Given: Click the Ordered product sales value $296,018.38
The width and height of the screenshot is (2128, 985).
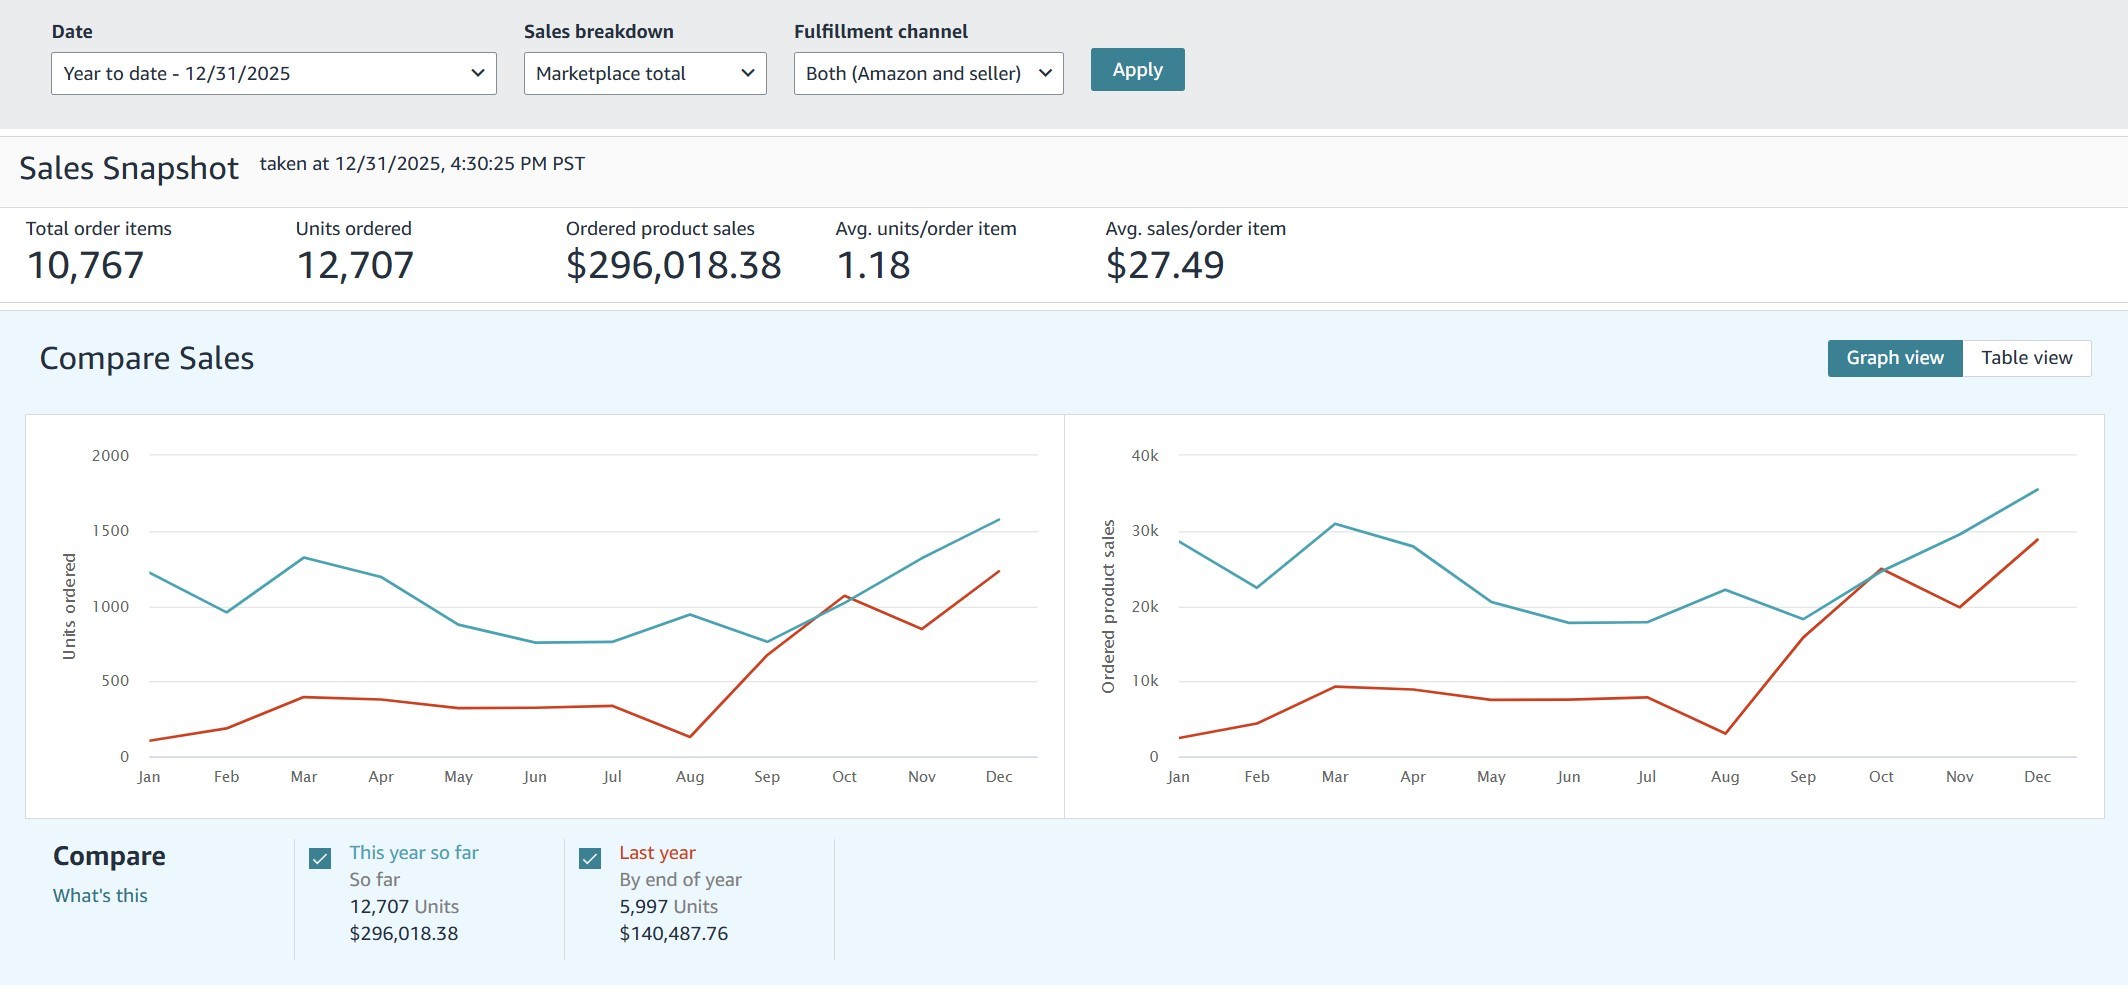Looking at the screenshot, I should [673, 265].
